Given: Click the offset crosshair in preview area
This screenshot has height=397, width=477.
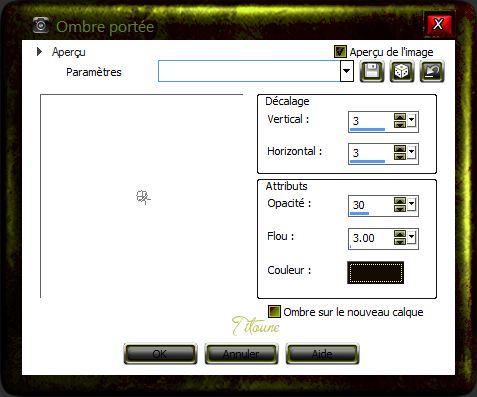Looking at the screenshot, I should (143, 197).
